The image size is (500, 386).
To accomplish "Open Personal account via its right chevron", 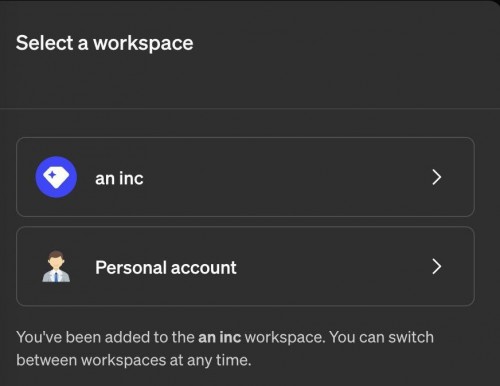I will [437, 266].
